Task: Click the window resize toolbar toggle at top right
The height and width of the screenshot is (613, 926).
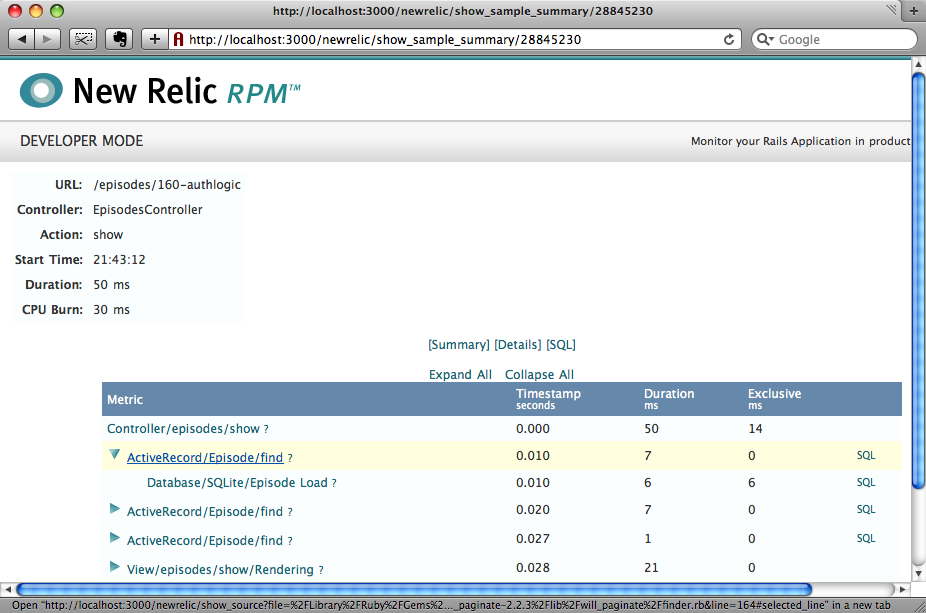Action: tap(891, 9)
